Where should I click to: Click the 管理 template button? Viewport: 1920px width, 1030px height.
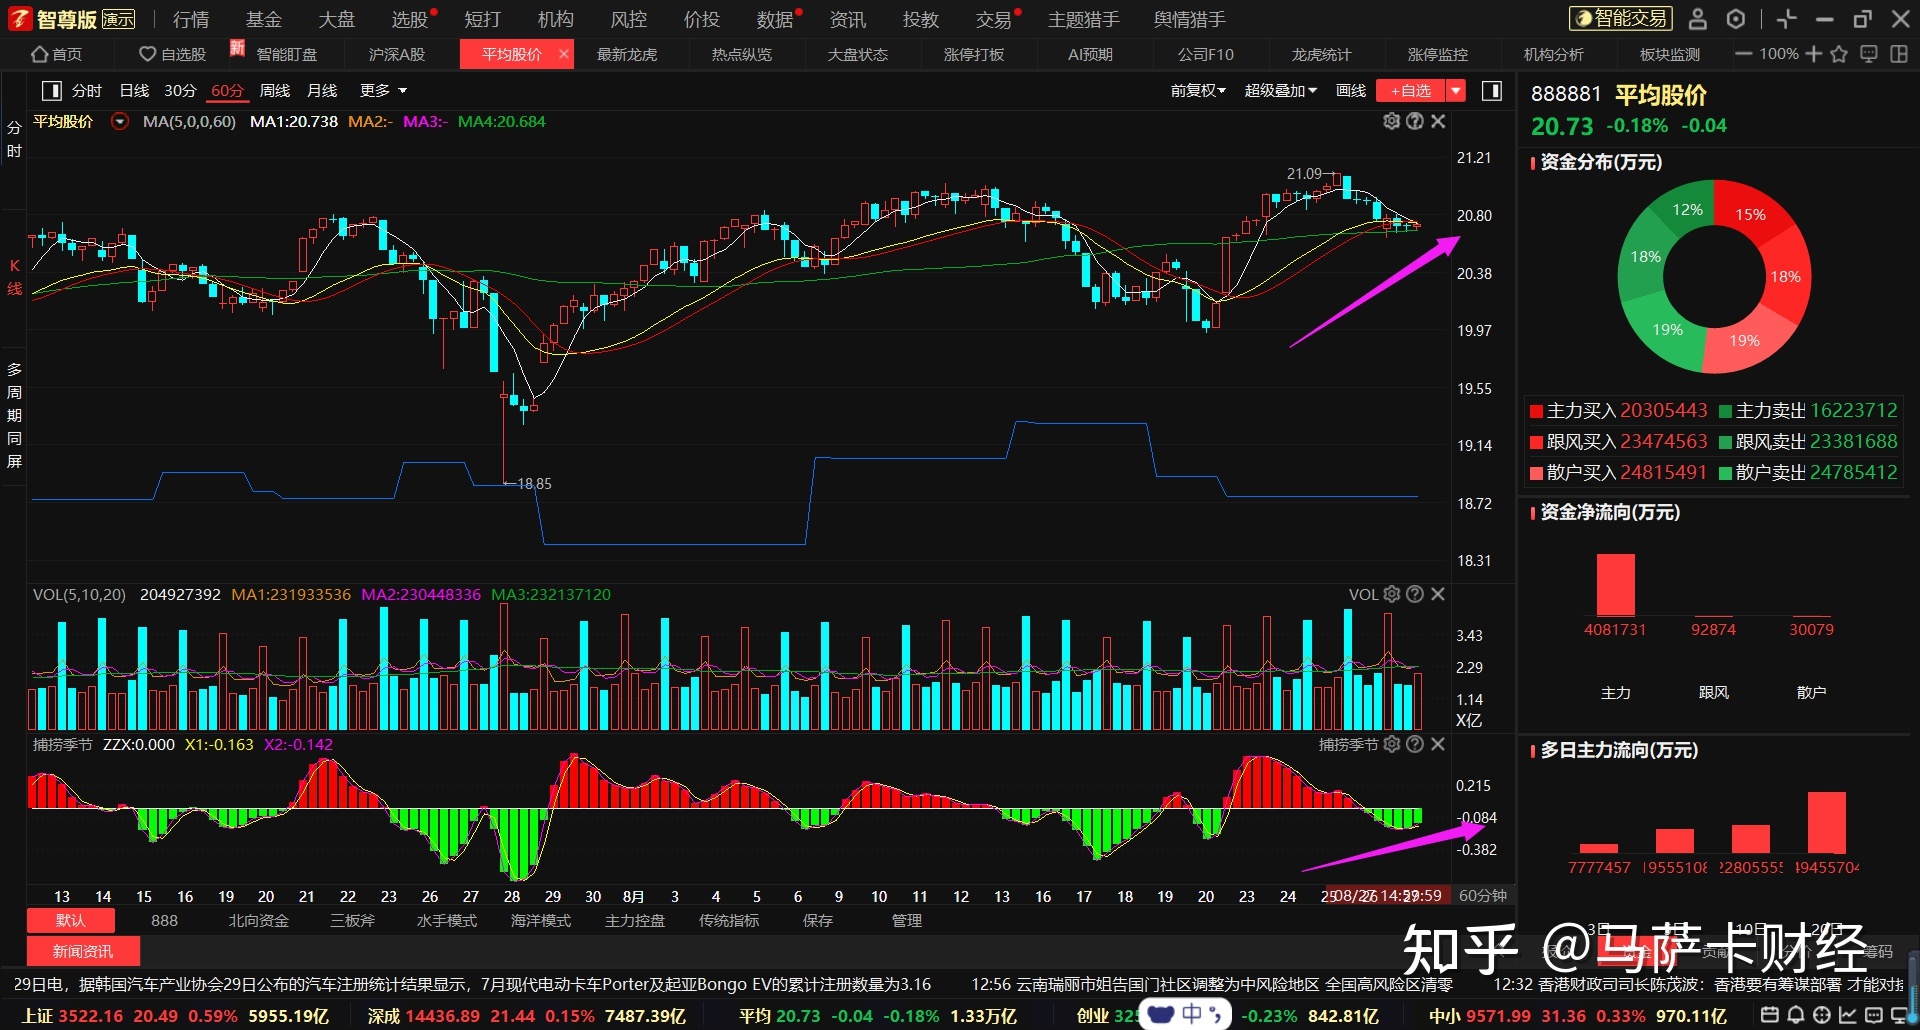coord(907,921)
